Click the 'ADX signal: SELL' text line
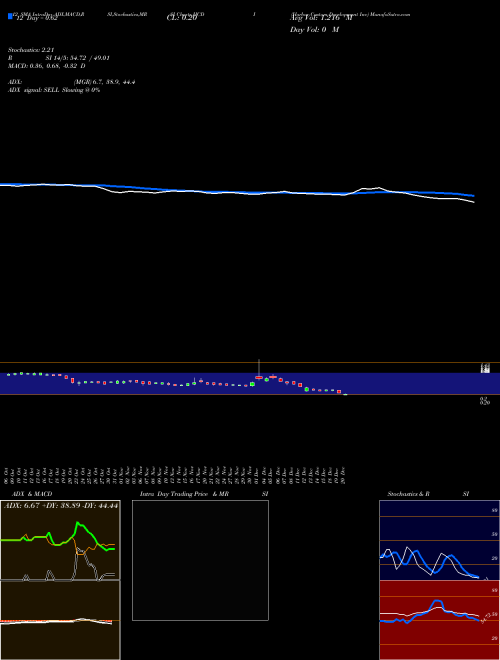This screenshot has width=500, height=660. 54,90
